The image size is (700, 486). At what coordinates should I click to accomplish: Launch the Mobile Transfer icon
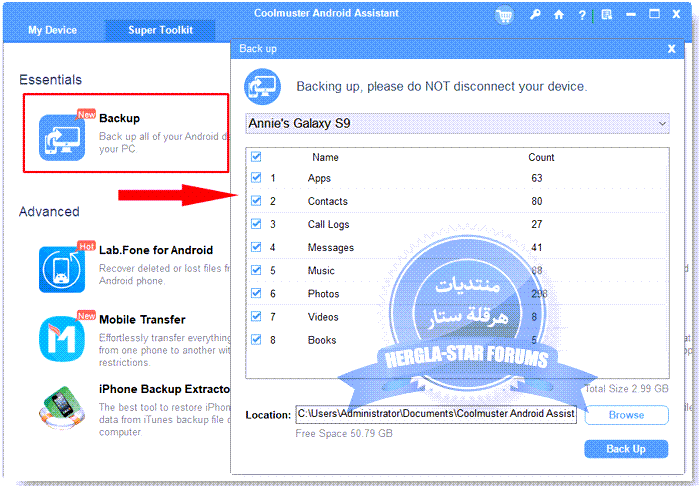point(62,339)
